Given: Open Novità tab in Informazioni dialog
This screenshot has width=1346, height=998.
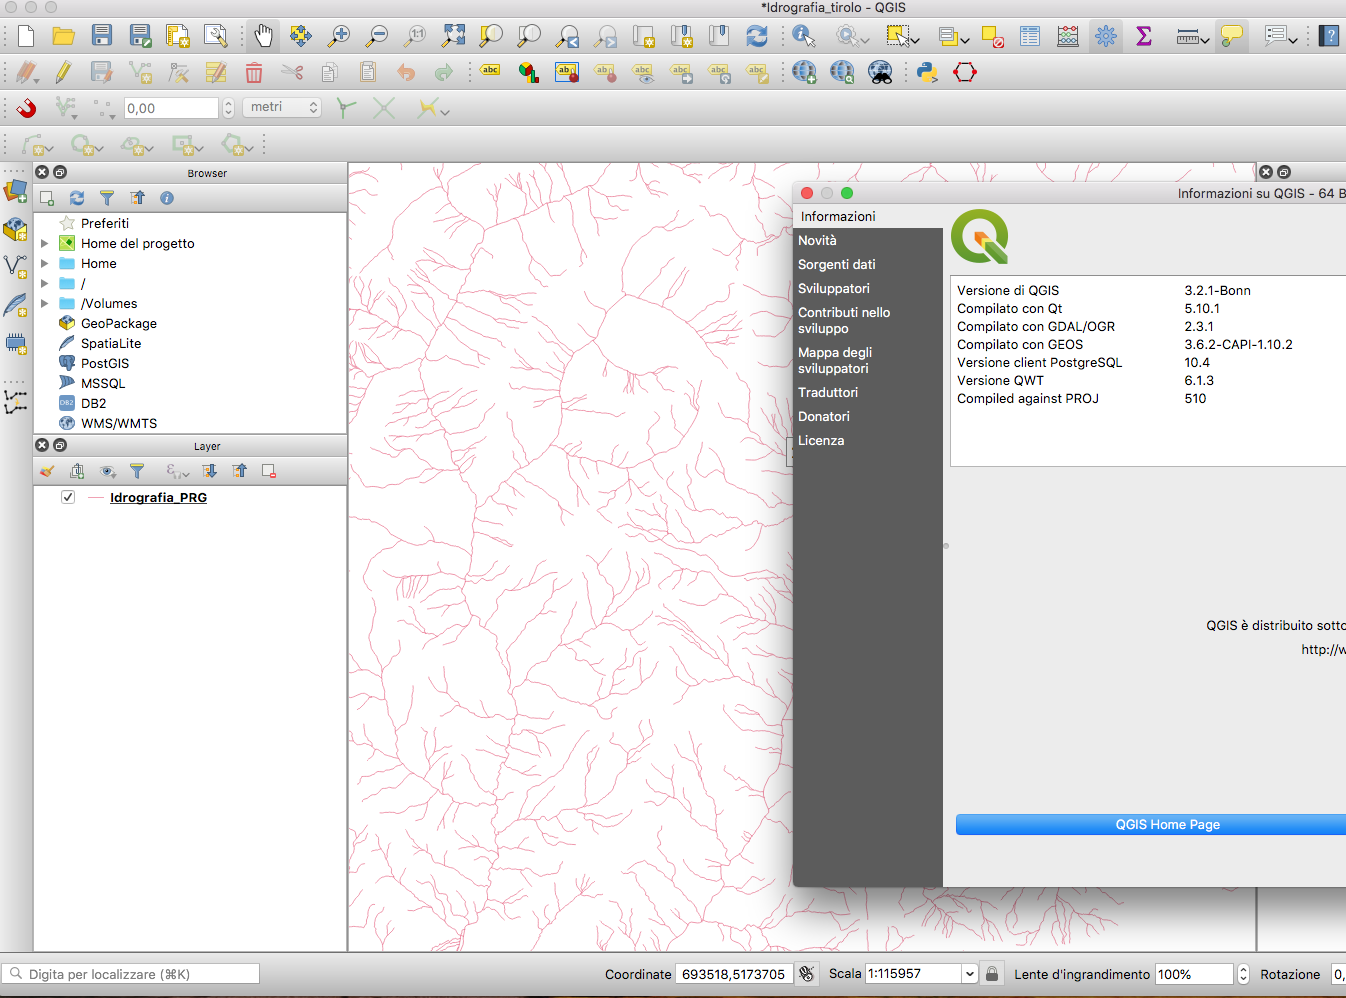Looking at the screenshot, I should tap(817, 240).
